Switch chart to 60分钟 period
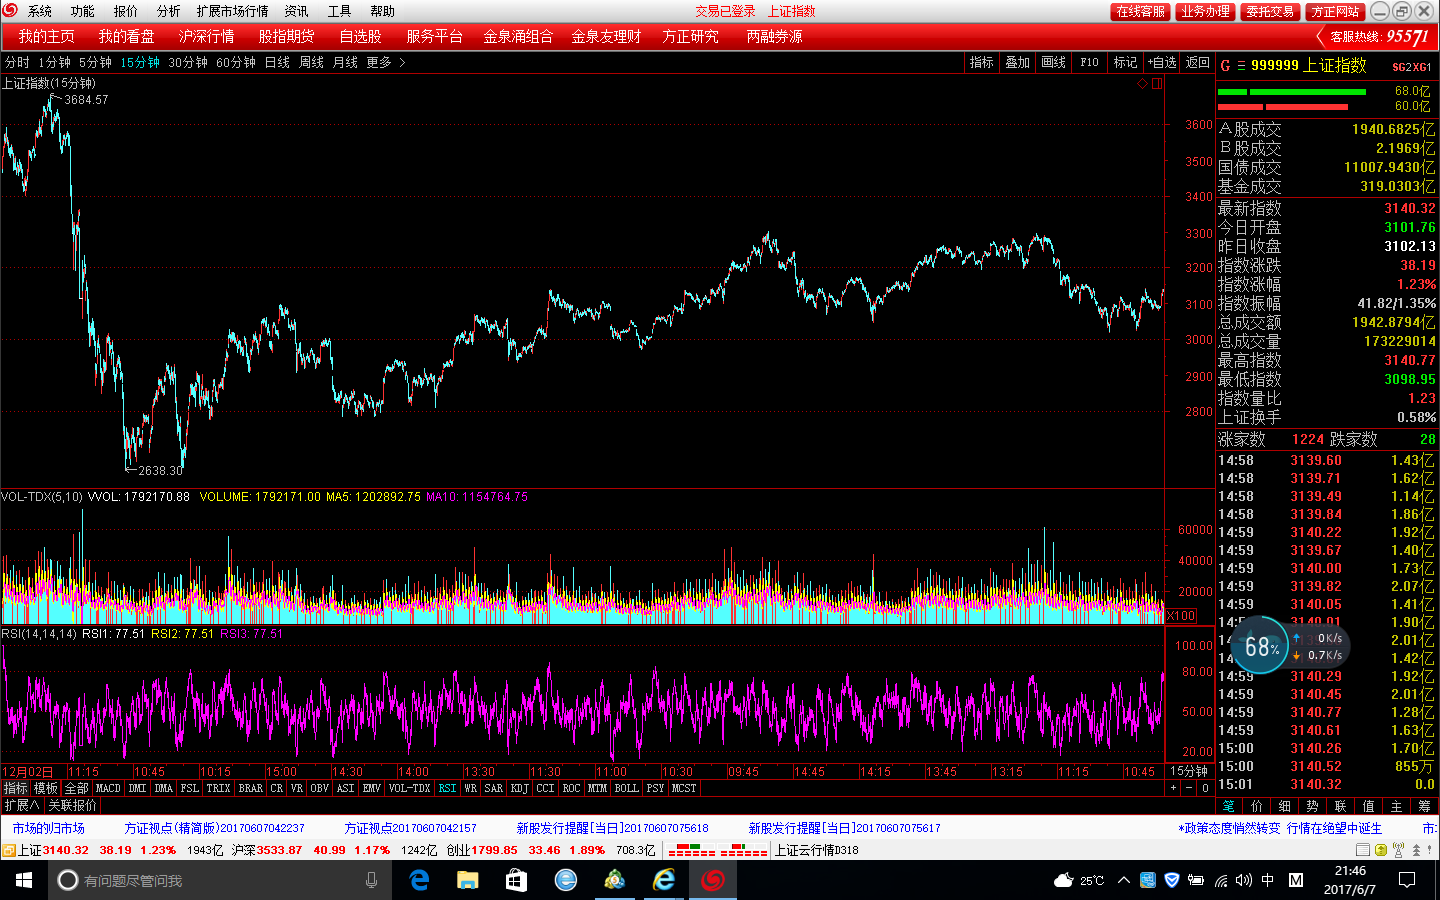The image size is (1440, 900). point(236,62)
